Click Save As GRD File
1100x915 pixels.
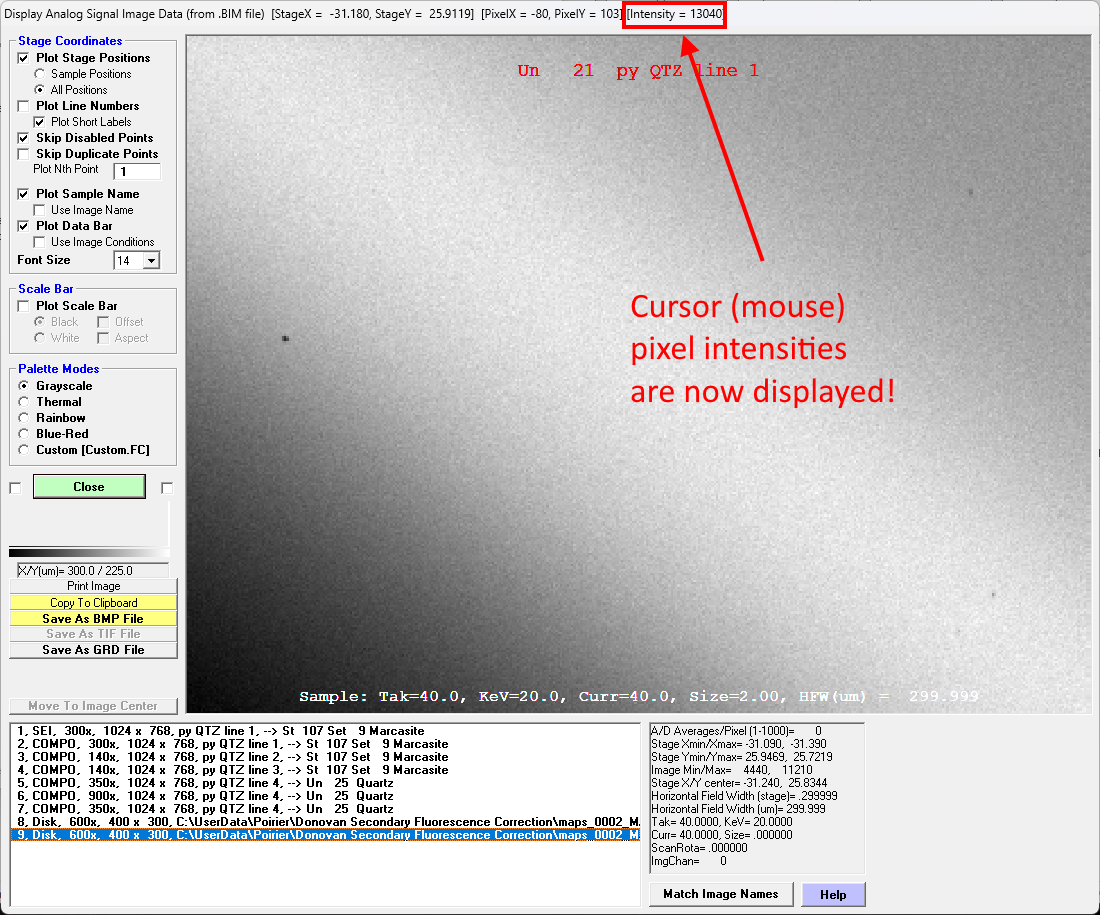click(93, 650)
